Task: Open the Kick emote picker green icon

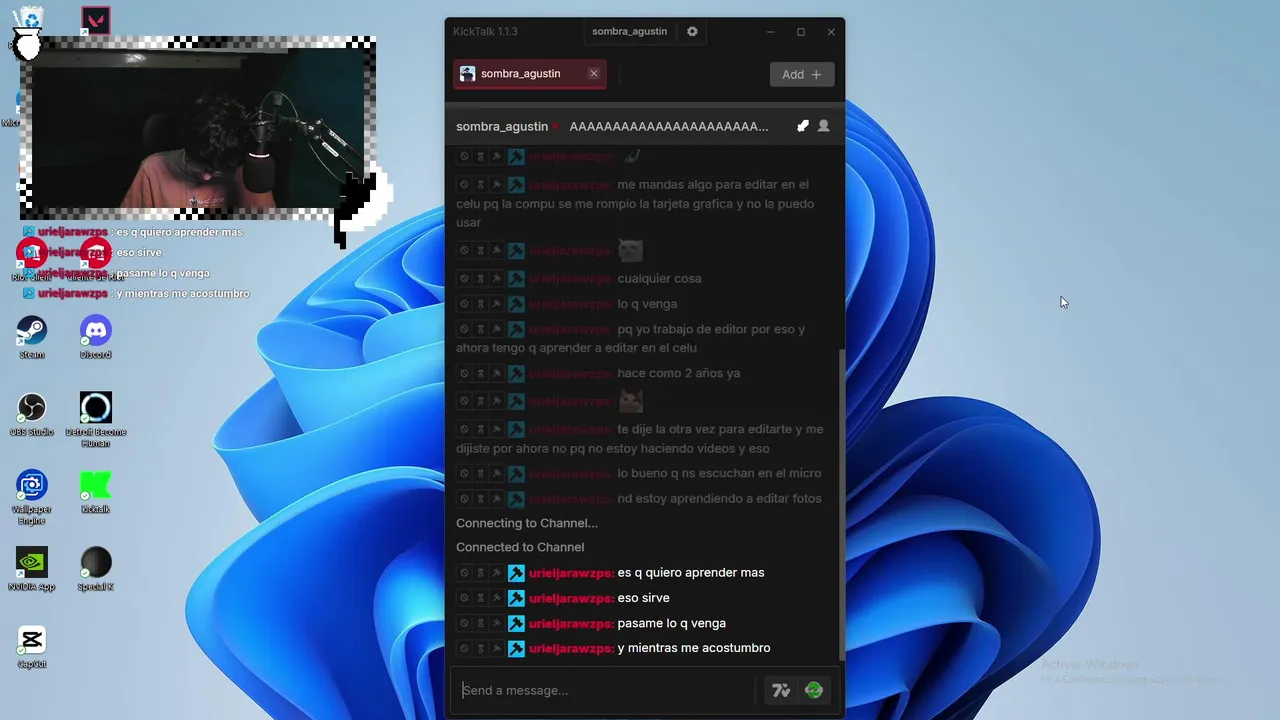Action: [x=814, y=690]
